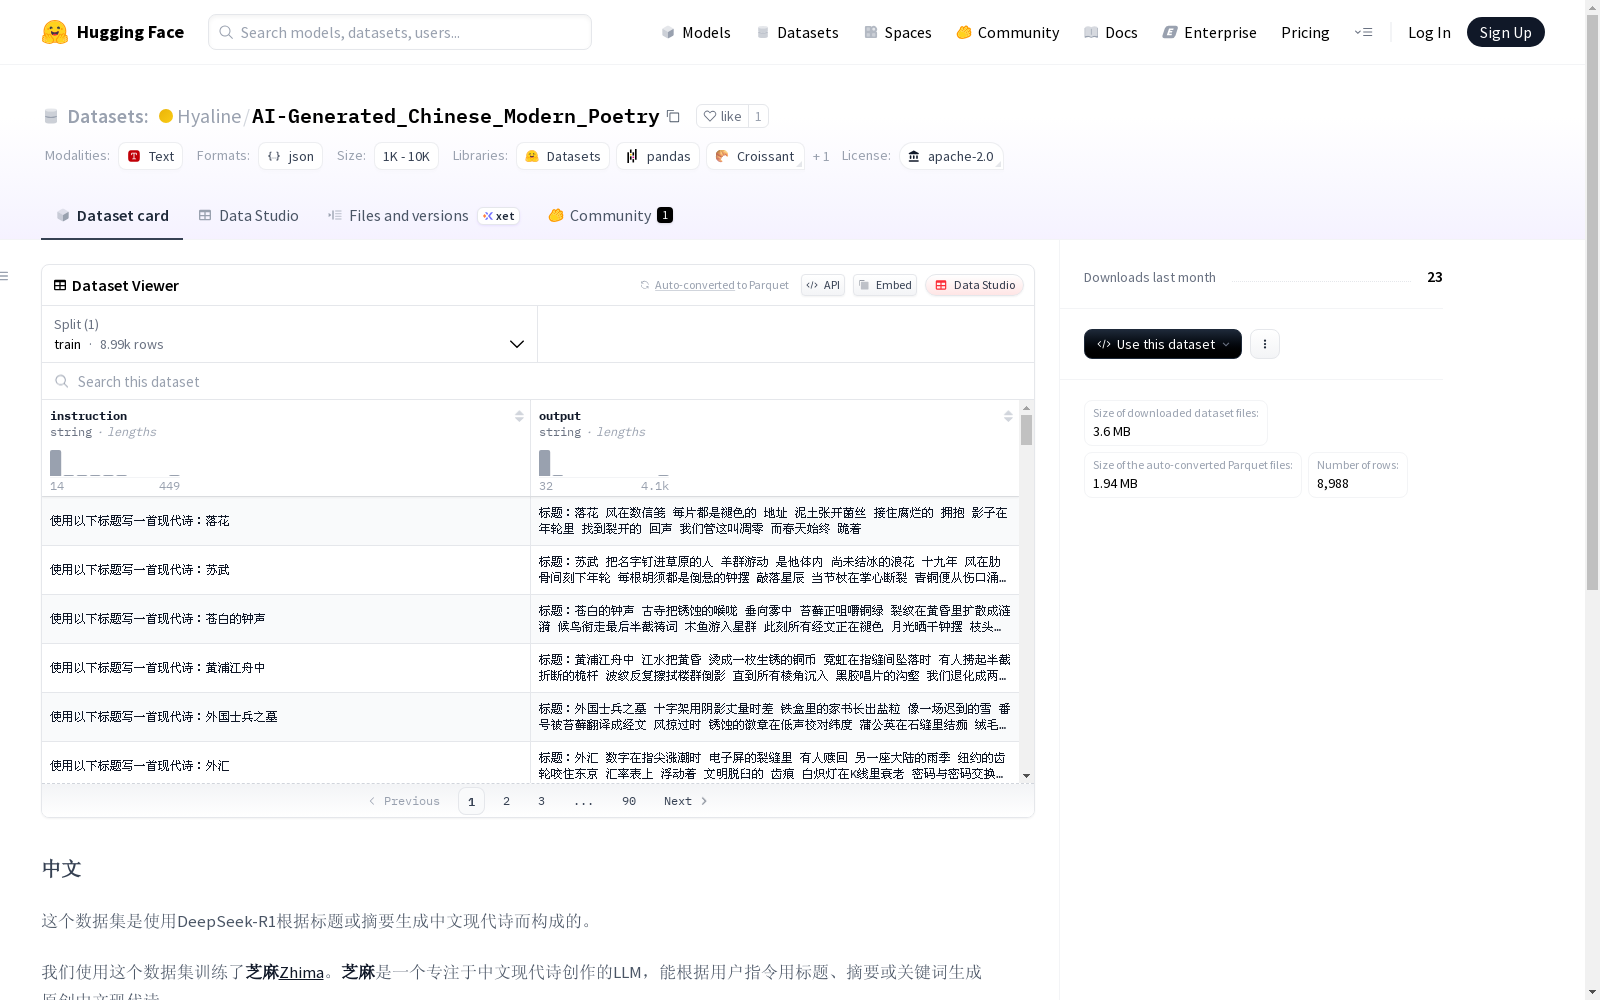Click the Datasets: breadcrumb label

[x=107, y=116]
